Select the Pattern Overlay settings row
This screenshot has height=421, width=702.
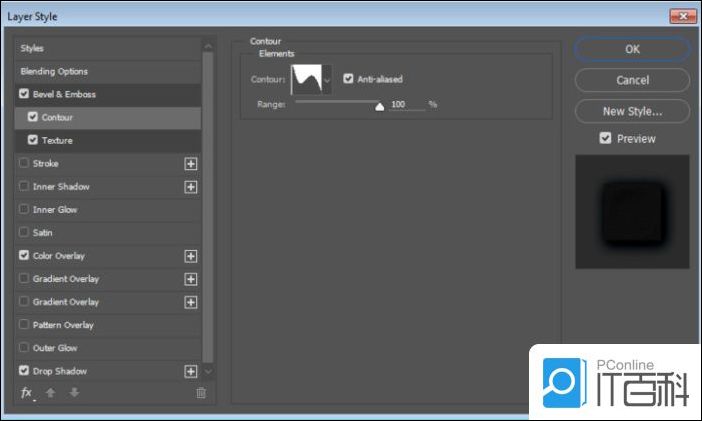coord(108,325)
